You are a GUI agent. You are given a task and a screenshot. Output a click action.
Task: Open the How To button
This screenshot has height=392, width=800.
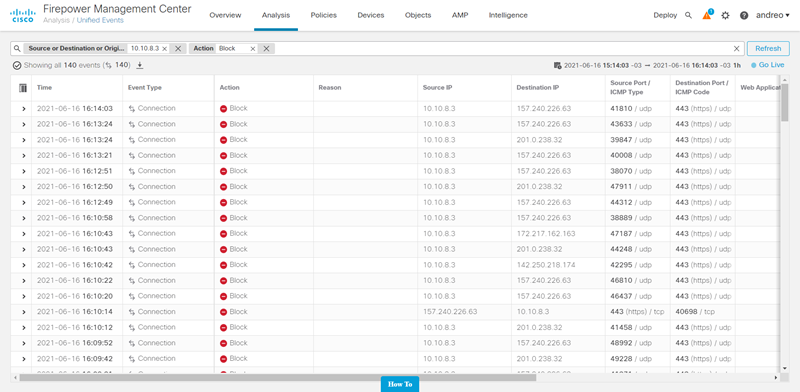400,384
